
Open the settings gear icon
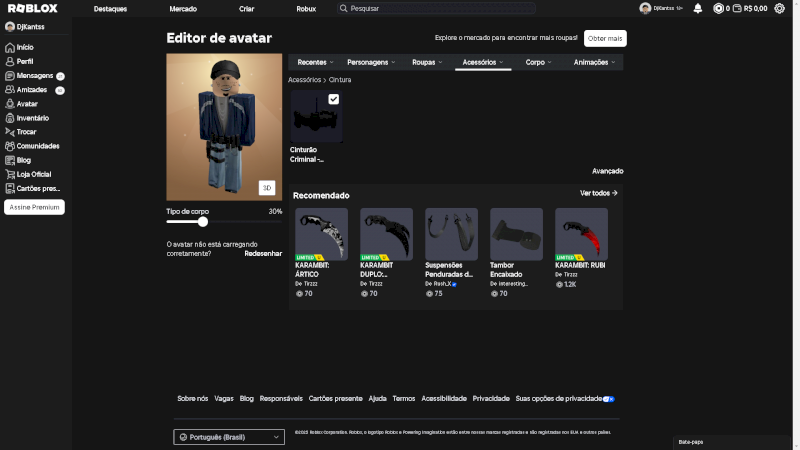(x=779, y=9)
